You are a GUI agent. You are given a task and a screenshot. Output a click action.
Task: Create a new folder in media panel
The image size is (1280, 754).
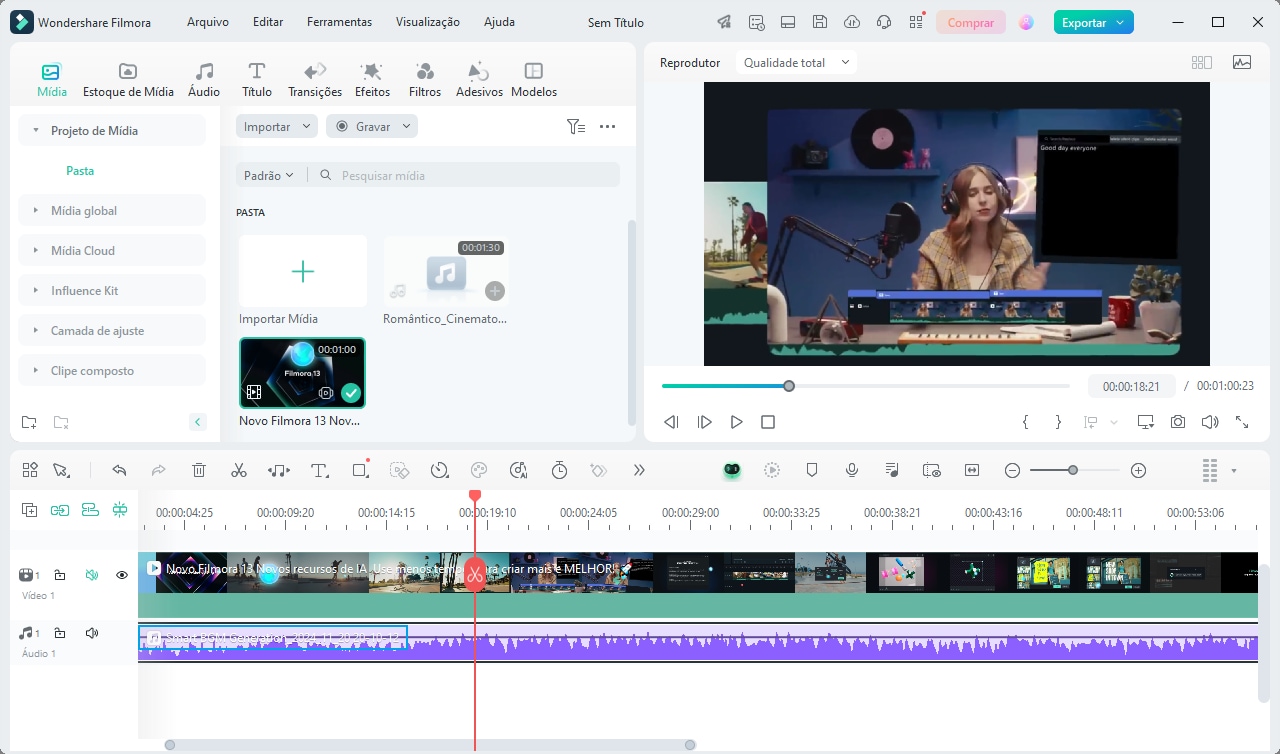click(x=29, y=422)
